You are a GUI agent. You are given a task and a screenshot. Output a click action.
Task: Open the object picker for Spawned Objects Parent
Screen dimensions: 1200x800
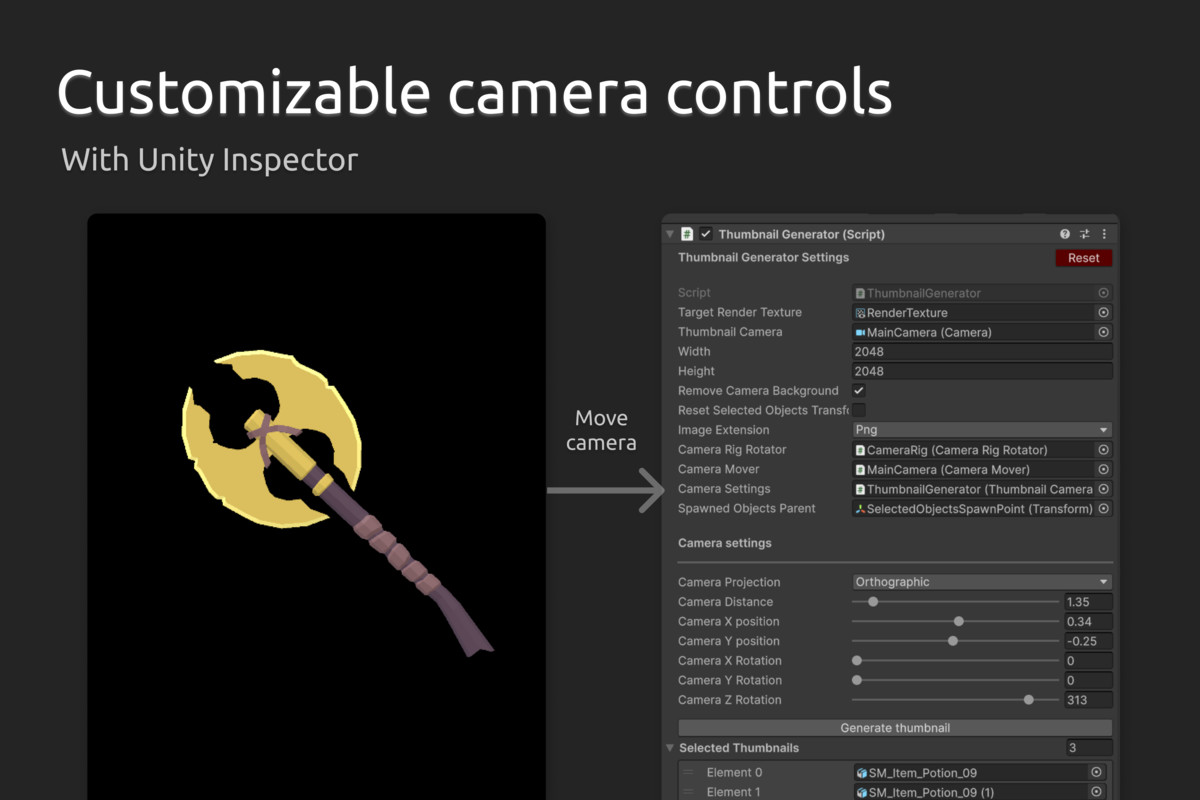[x=1103, y=508]
